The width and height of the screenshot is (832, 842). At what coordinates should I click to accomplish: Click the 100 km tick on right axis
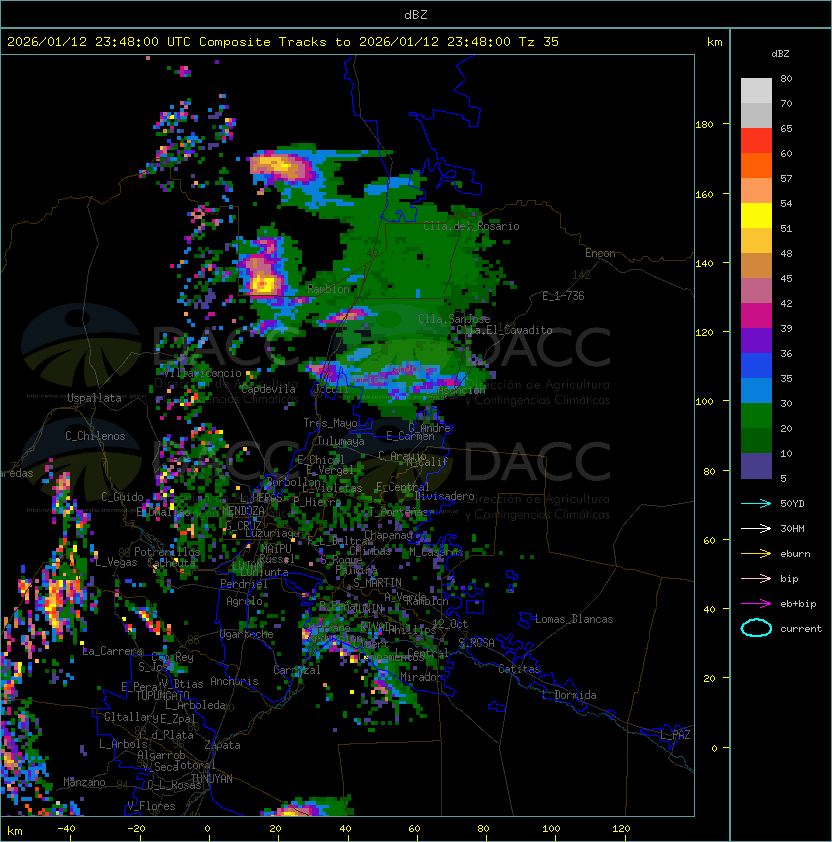[704, 402]
